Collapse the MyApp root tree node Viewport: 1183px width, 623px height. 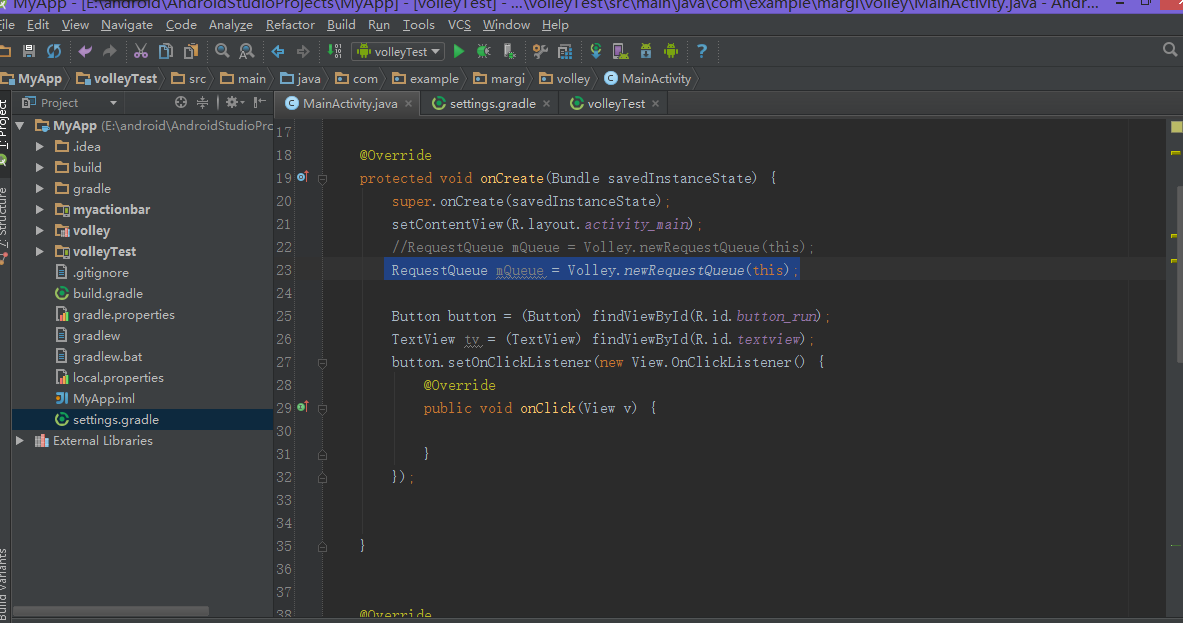click(20, 125)
